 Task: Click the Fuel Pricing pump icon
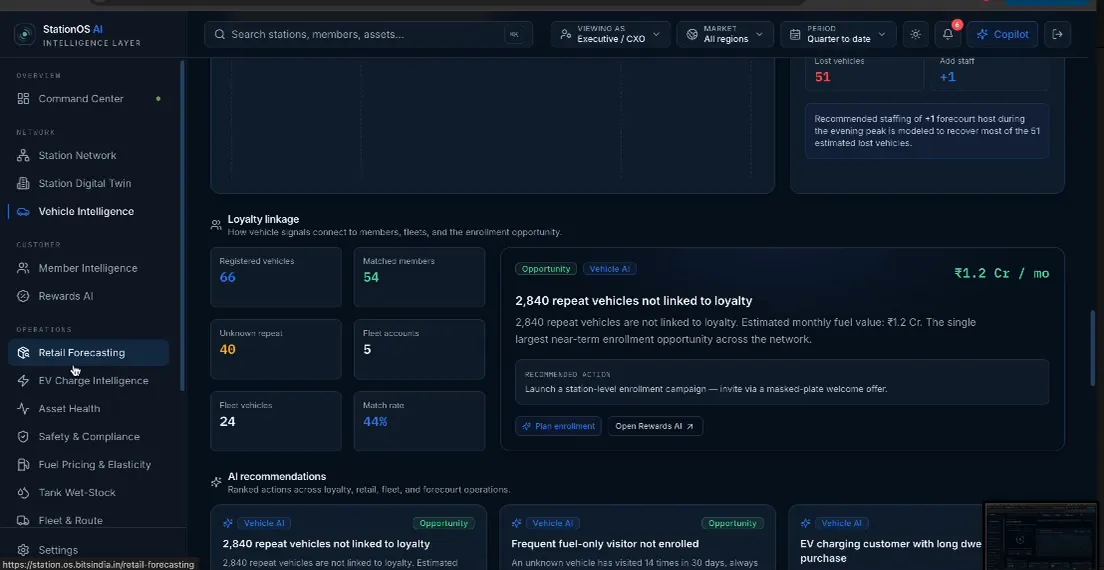(23, 465)
